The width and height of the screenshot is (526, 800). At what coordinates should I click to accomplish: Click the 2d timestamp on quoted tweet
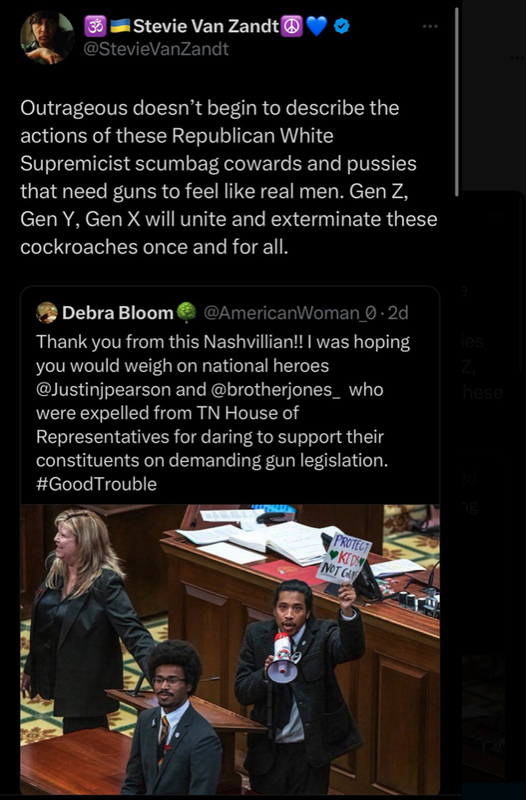point(398,313)
